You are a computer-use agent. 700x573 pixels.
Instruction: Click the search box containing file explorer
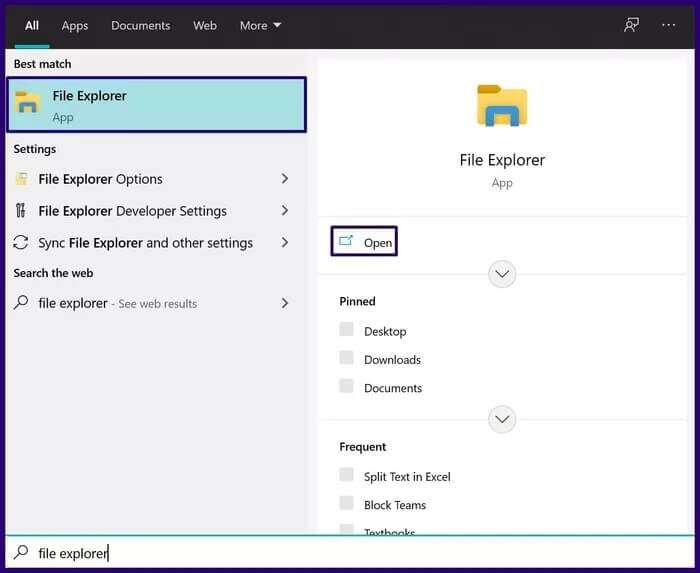click(x=350, y=552)
